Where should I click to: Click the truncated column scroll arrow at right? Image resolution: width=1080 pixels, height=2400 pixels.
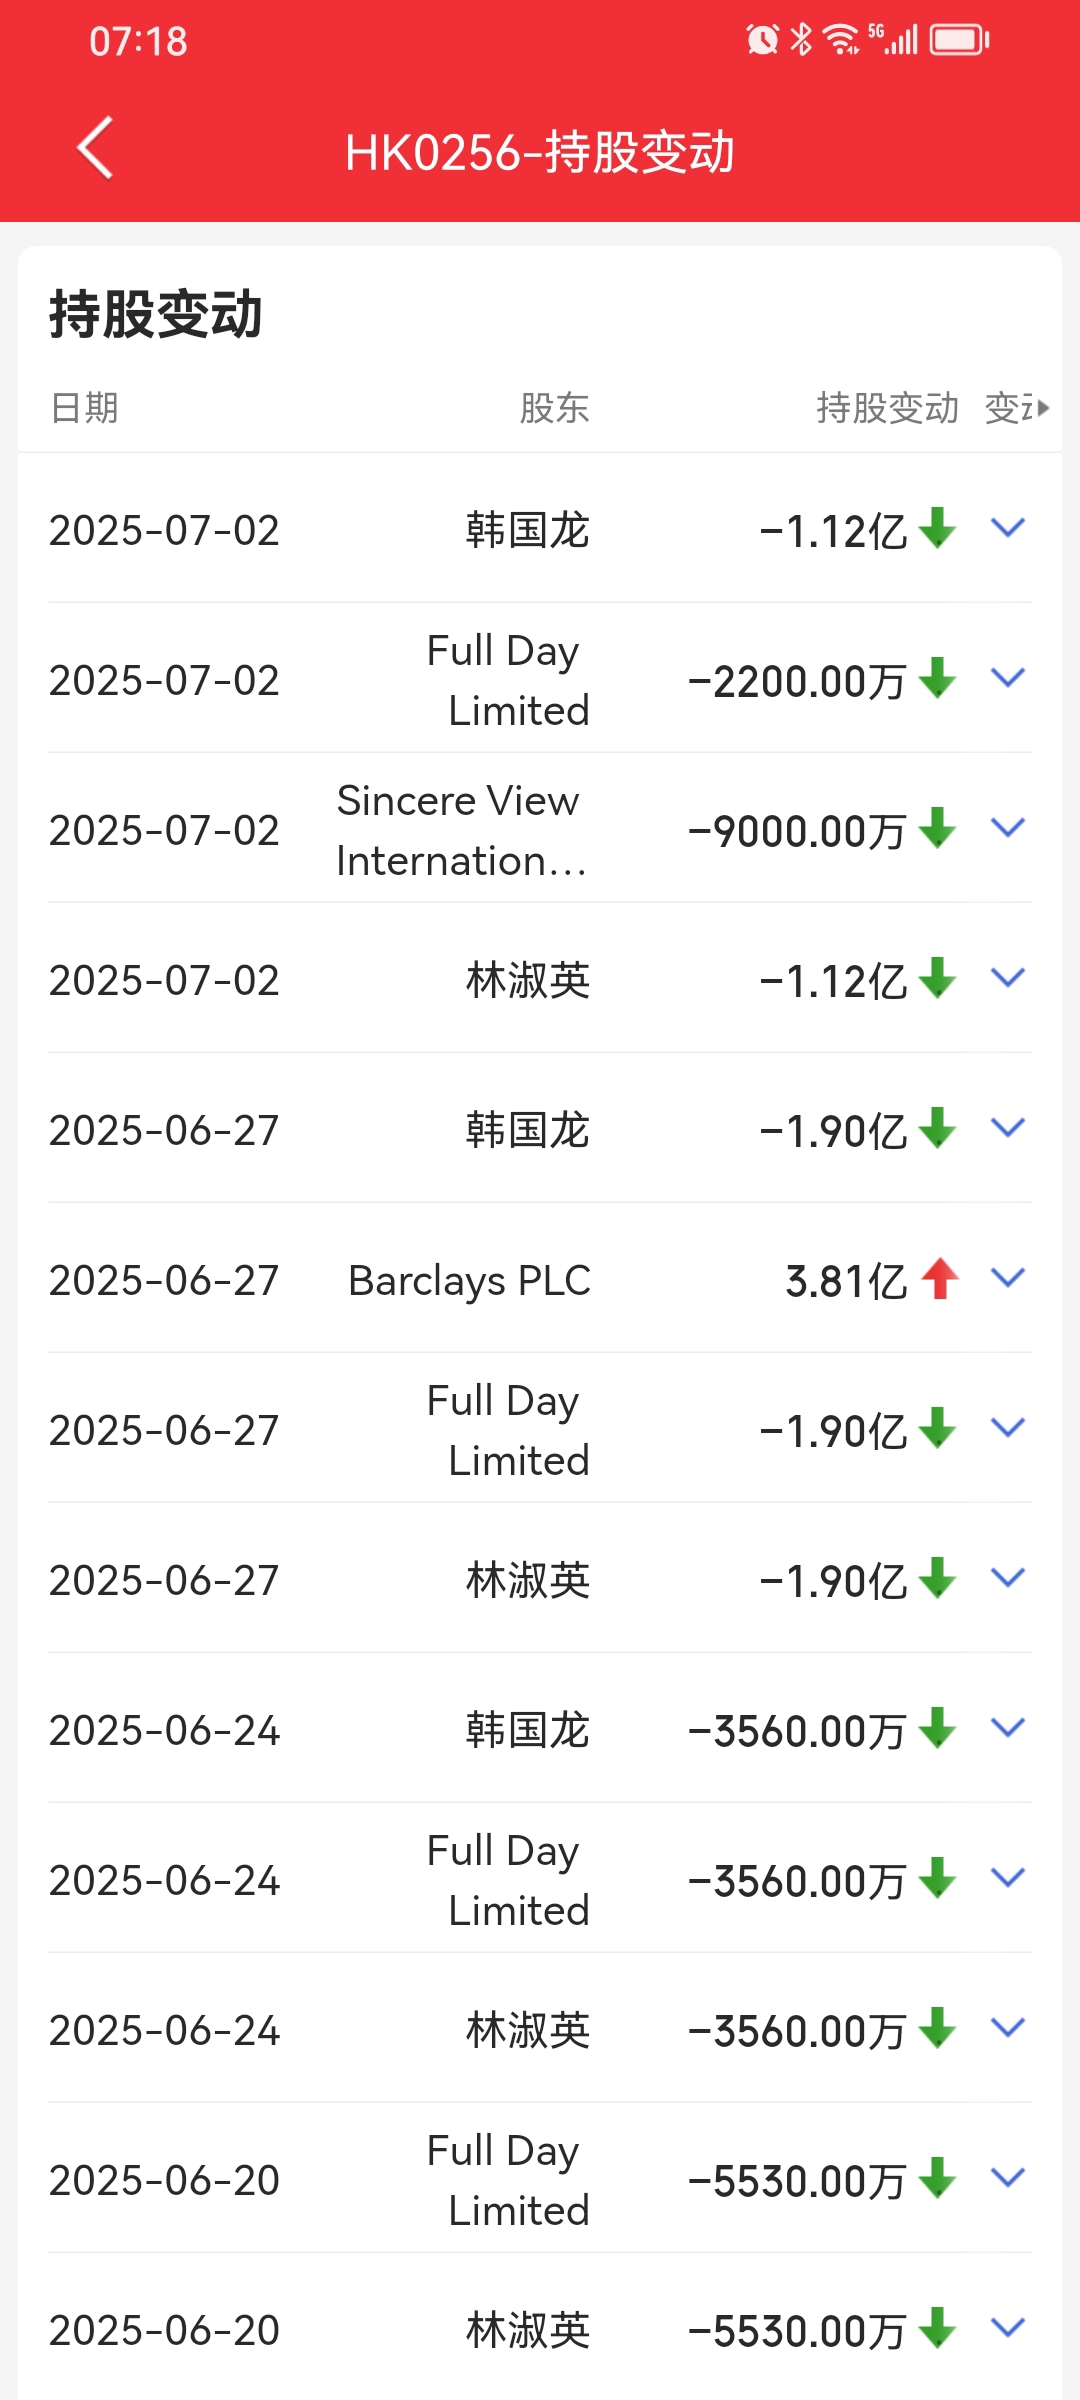pyautogui.click(x=1044, y=408)
